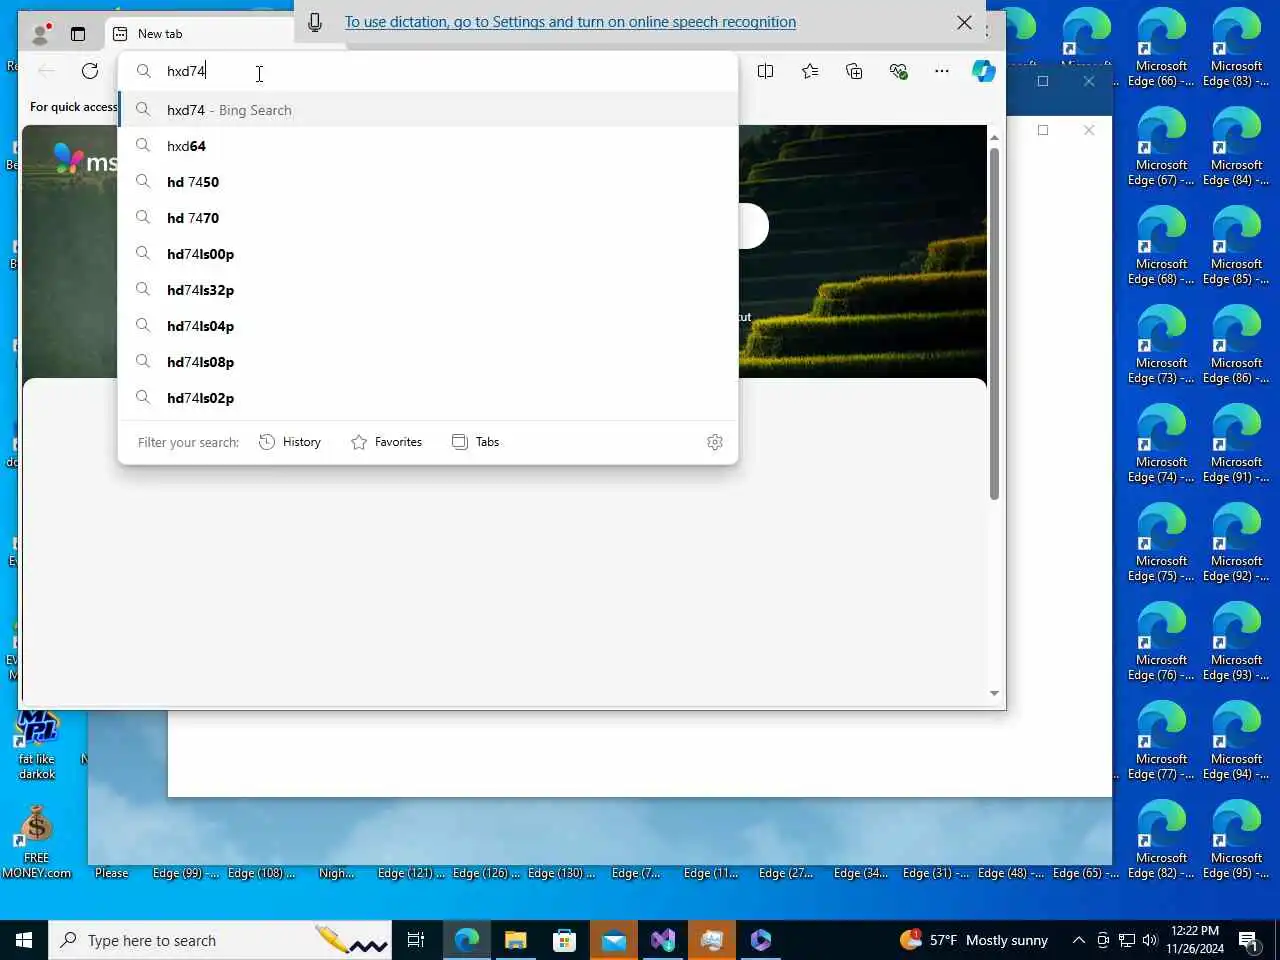The image size is (1280, 960).
Task: Select the Microsoft Edge (74) desktop shortcut
Action: 1161,444
